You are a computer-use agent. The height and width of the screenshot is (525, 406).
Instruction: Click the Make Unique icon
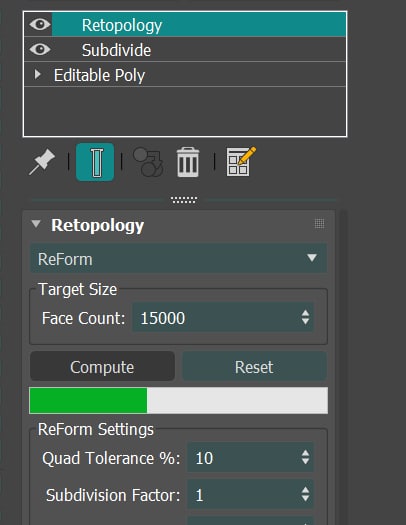click(148, 162)
